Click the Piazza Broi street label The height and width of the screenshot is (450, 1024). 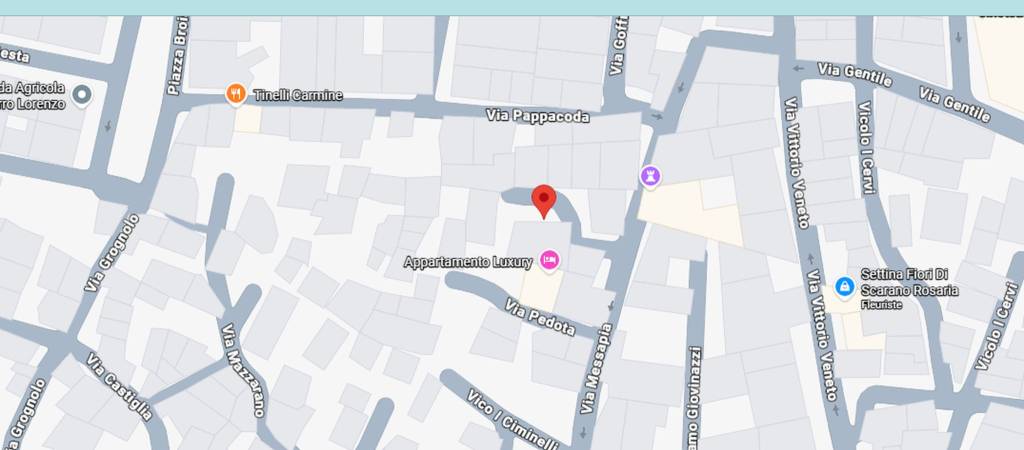[x=178, y=56]
